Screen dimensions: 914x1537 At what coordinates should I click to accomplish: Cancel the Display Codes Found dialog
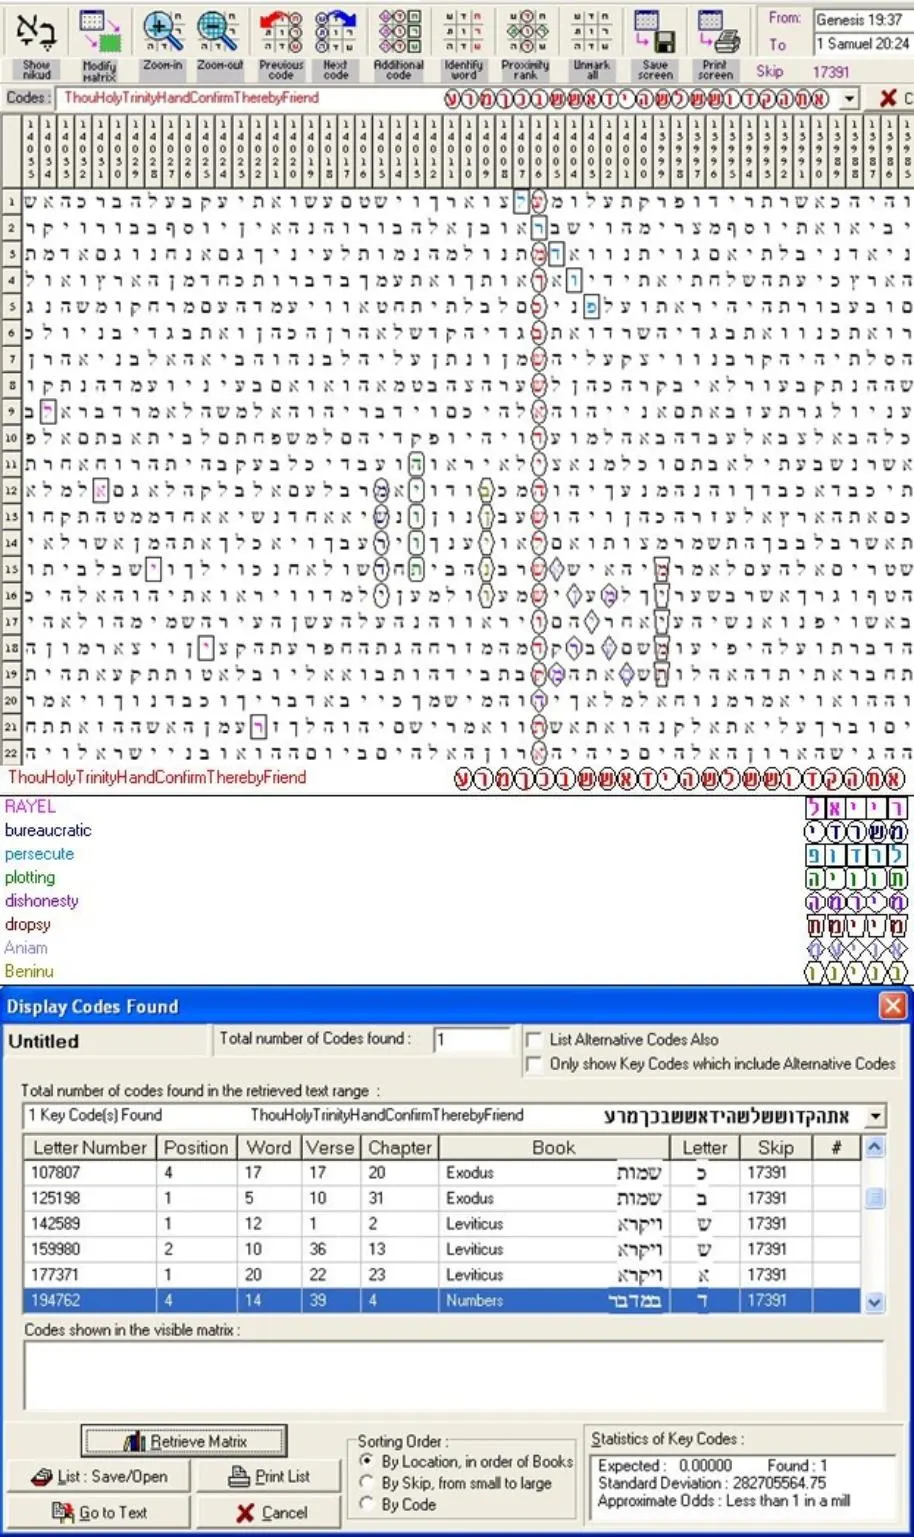268,1512
